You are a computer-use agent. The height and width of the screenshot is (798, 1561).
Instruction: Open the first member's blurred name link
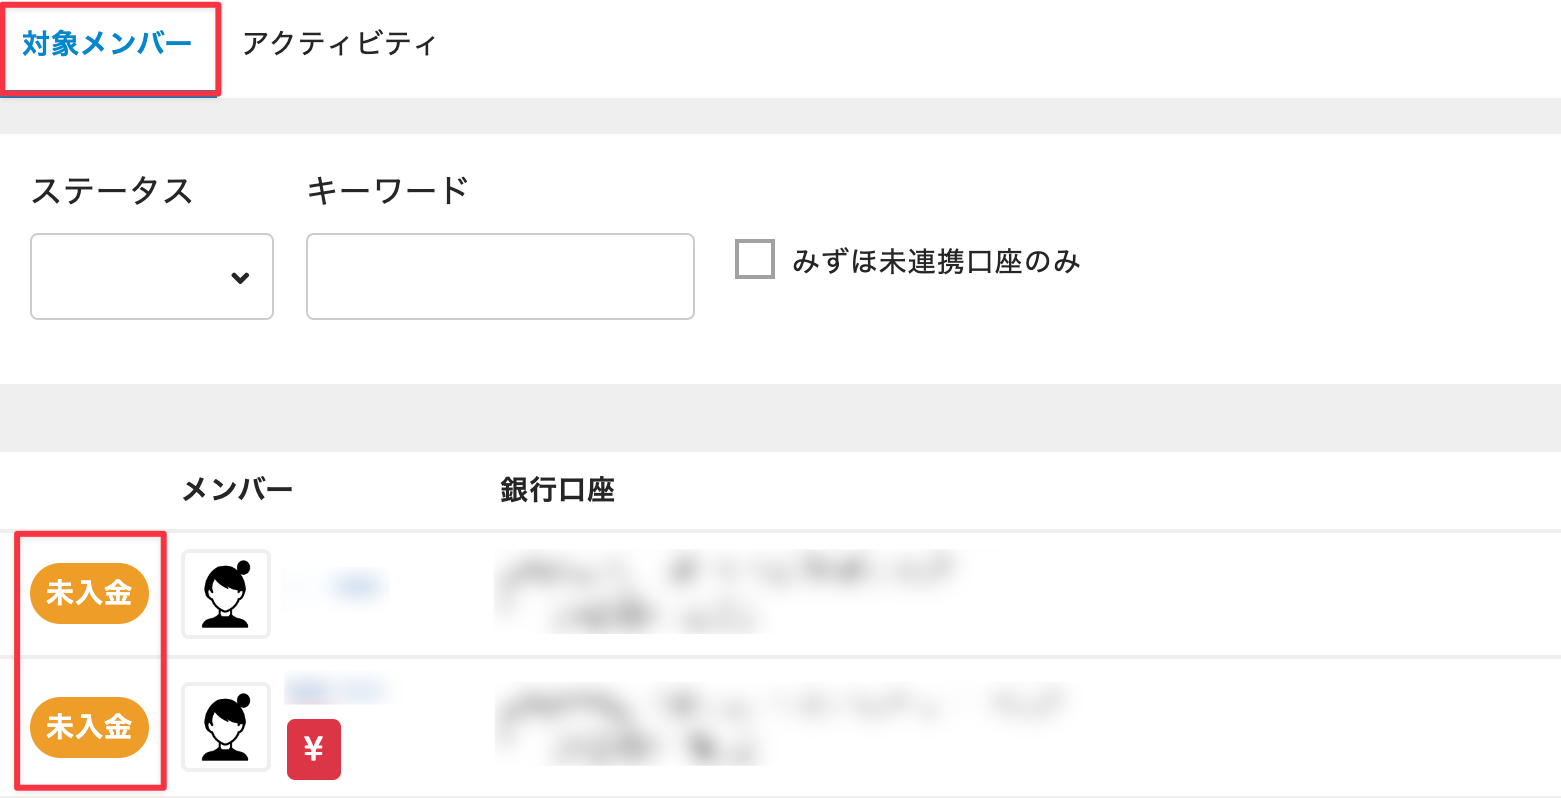coord(336,586)
